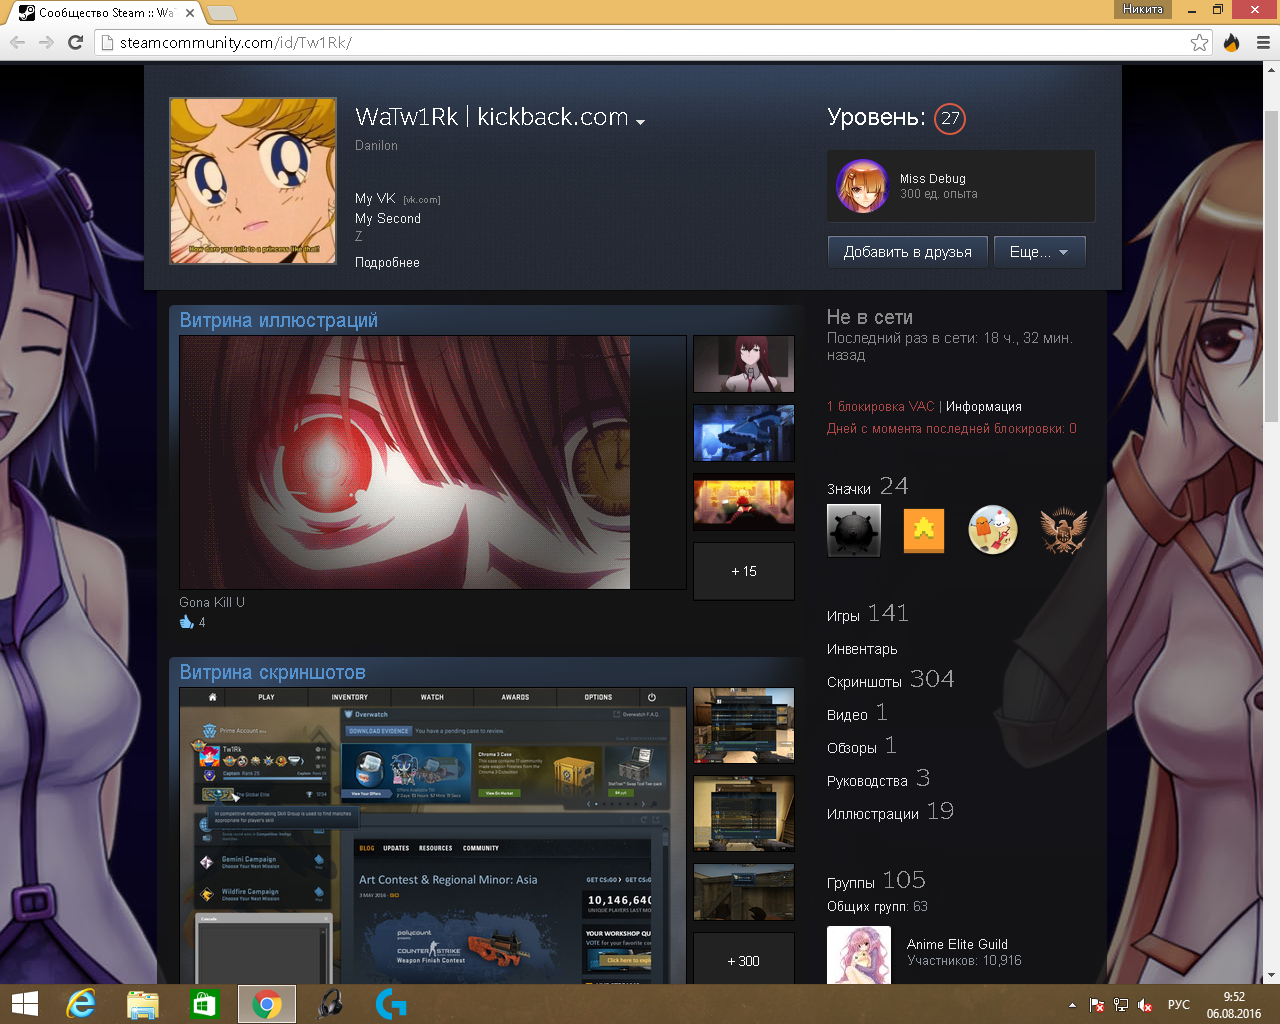The width and height of the screenshot is (1280, 1024).
Task: Switch input language via РУС indicator
Action: pyautogui.click(x=1179, y=1005)
